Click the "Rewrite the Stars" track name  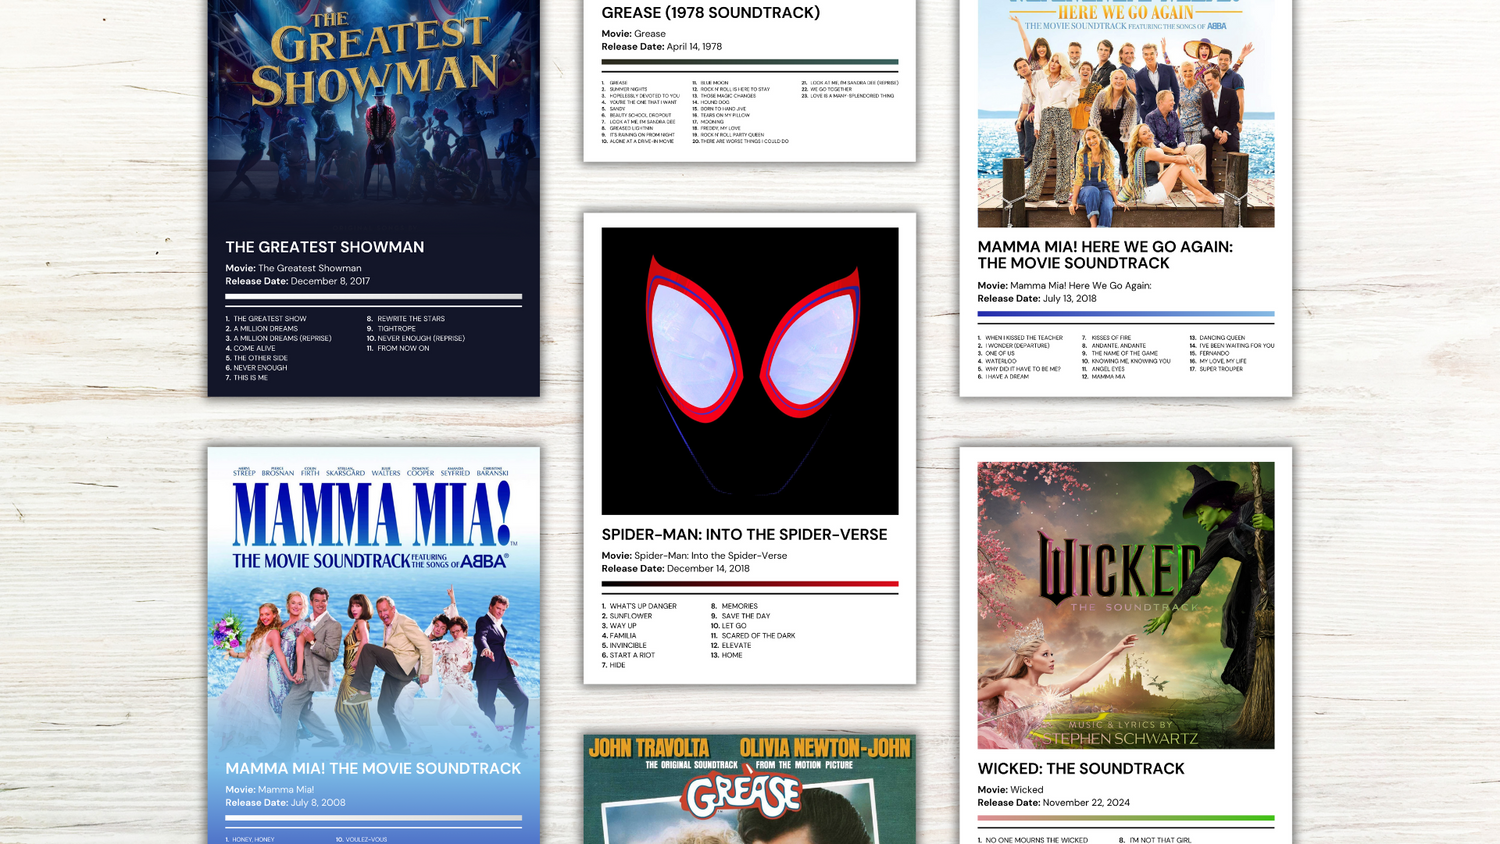click(410, 319)
